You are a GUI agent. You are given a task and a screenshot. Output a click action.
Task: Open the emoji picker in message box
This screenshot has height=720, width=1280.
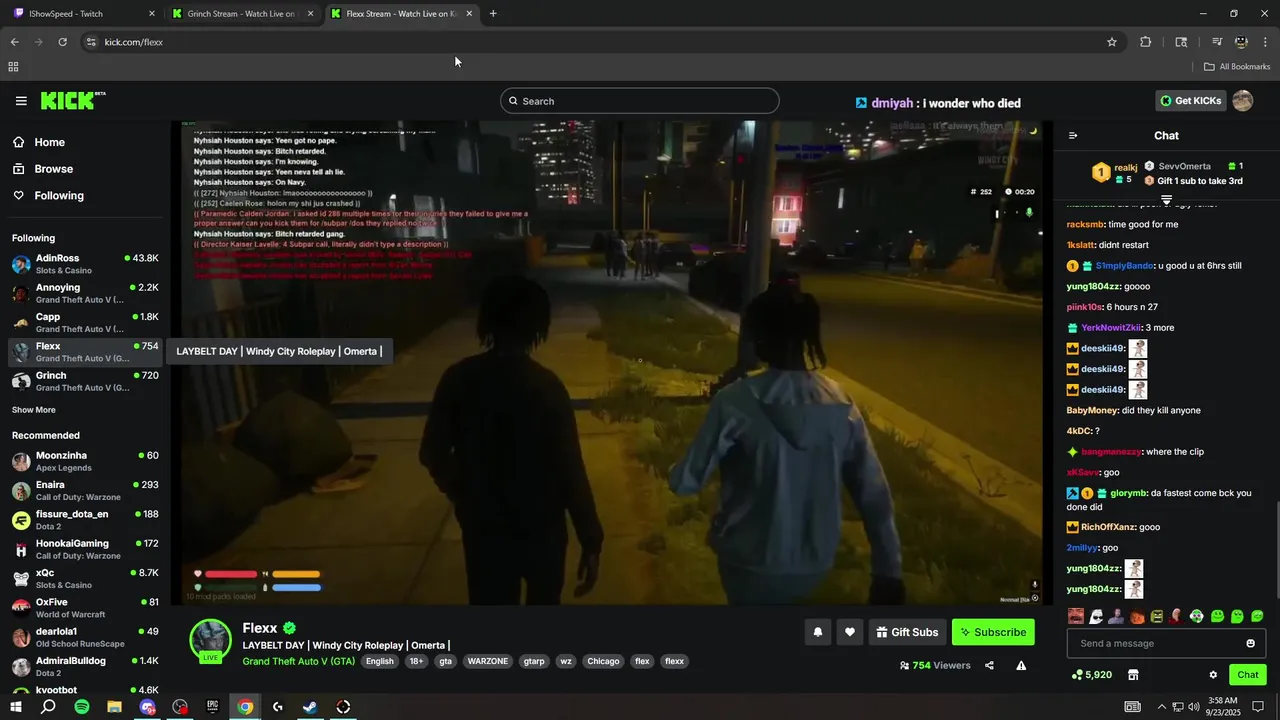[x=1250, y=643]
